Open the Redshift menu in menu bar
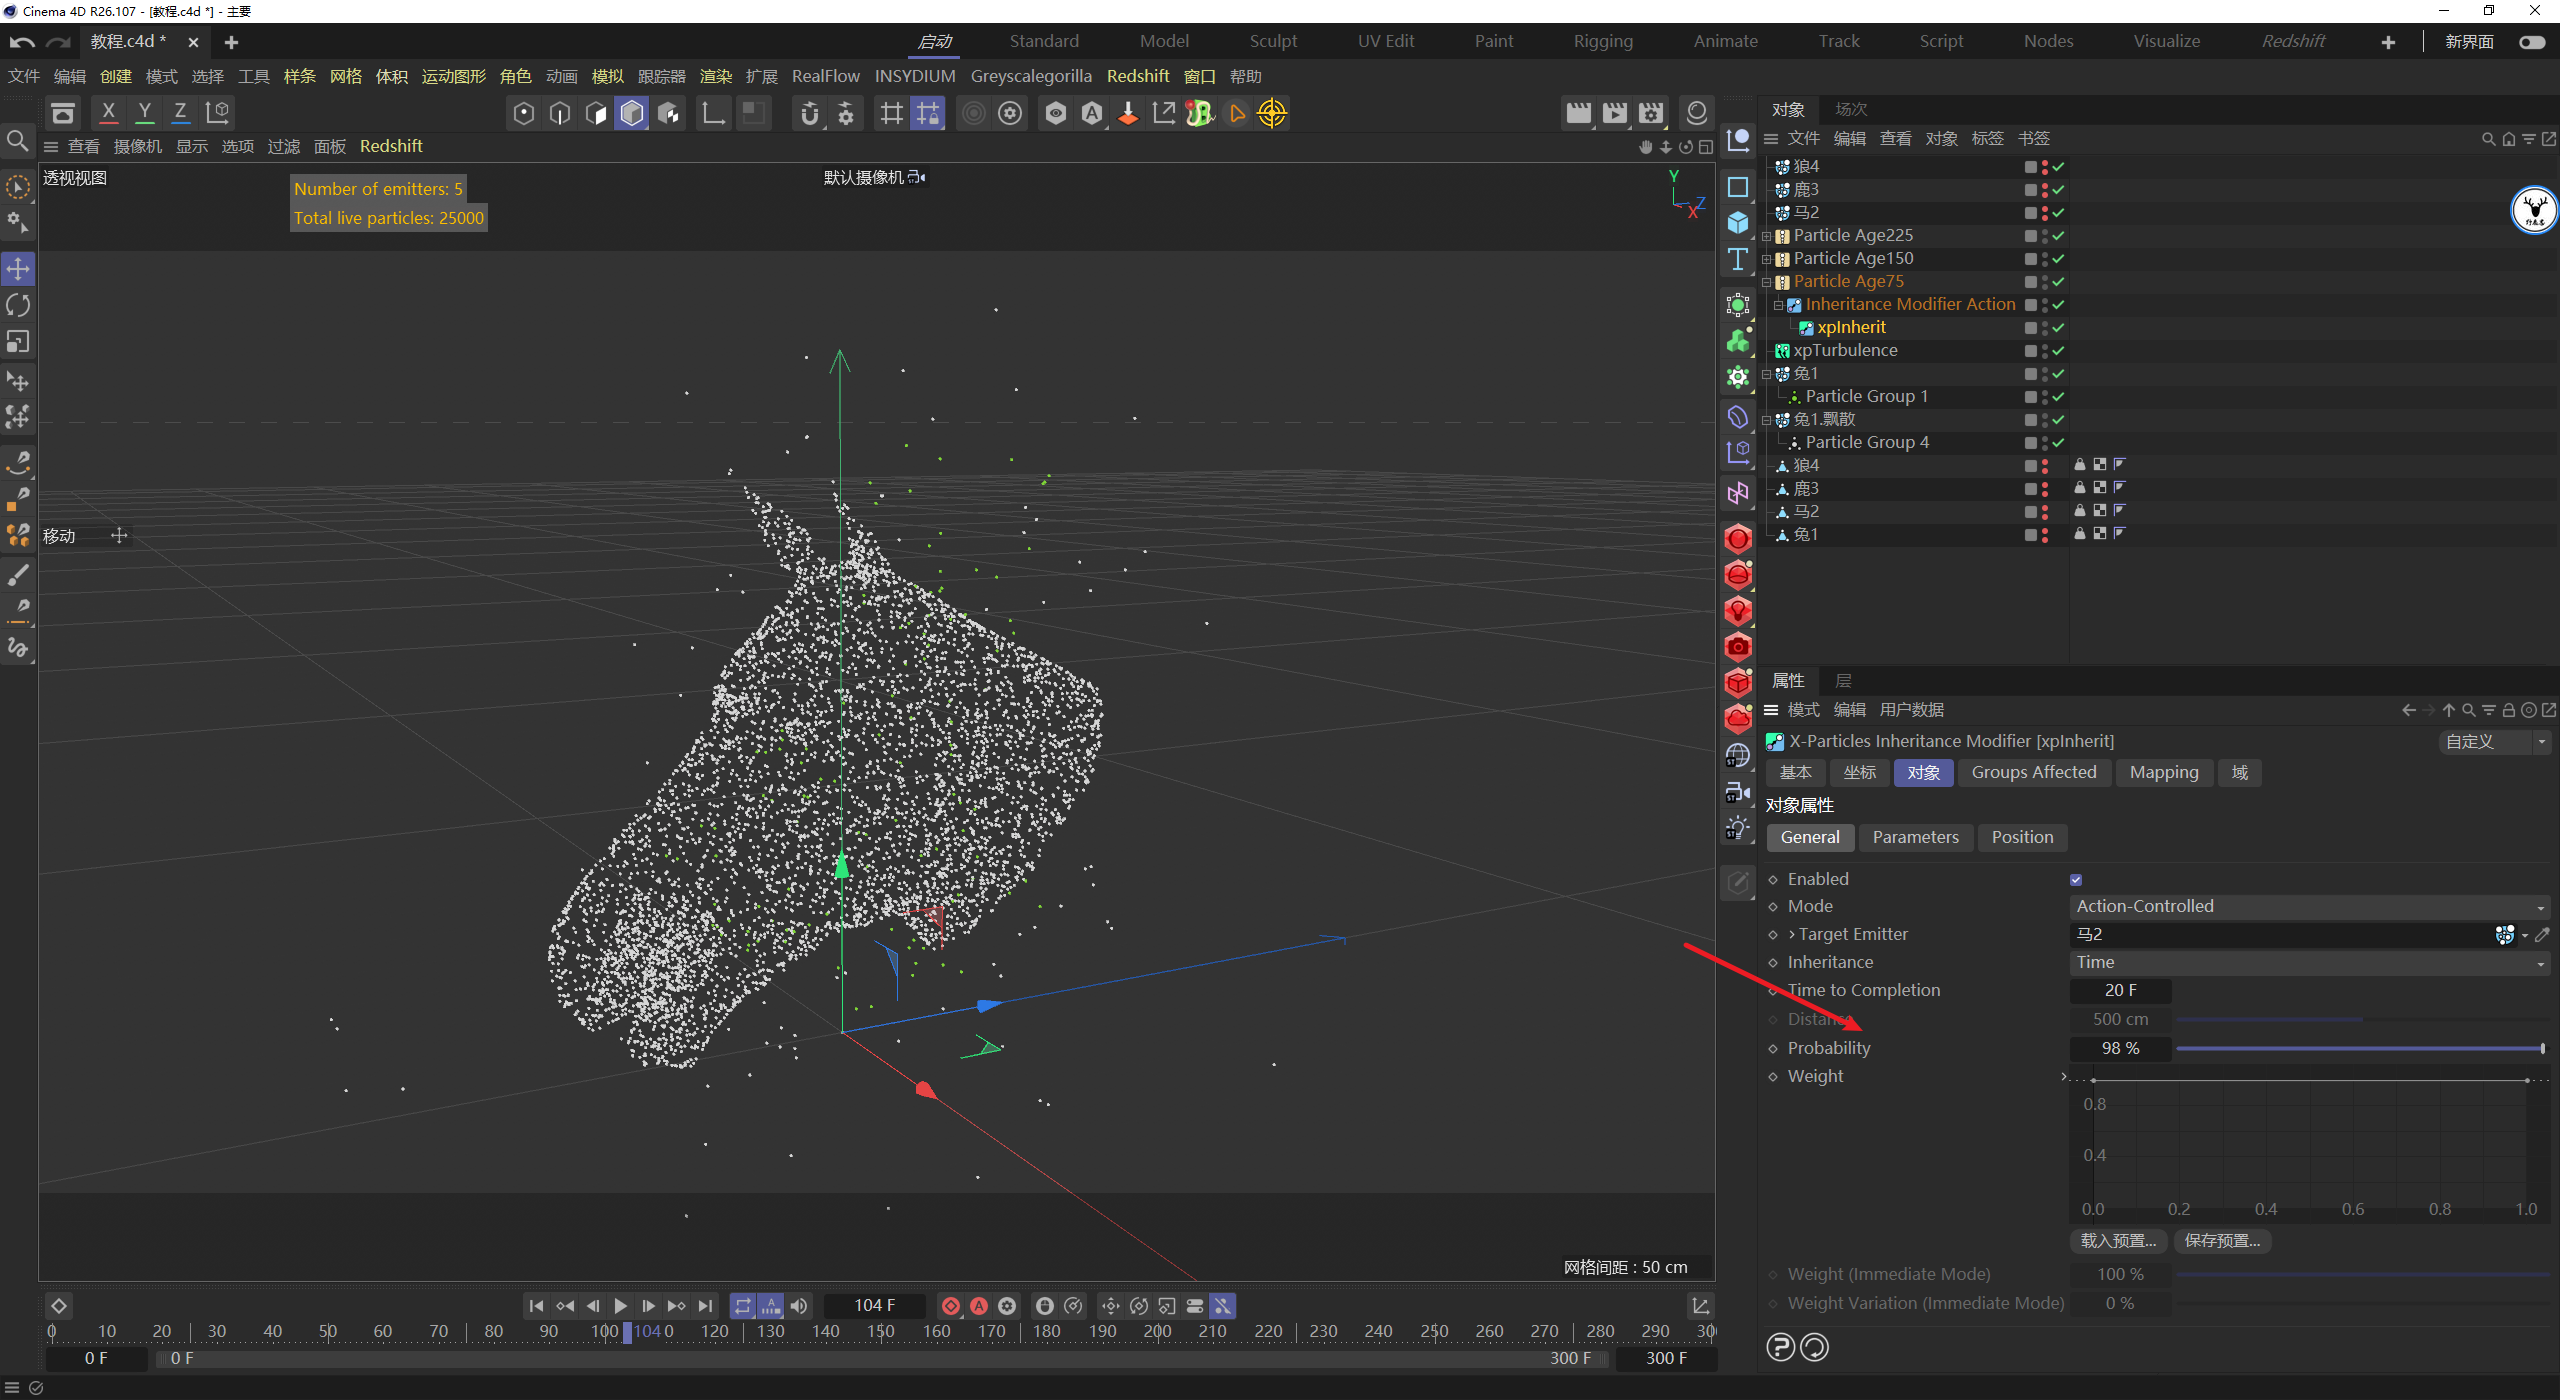 click(x=1137, y=76)
